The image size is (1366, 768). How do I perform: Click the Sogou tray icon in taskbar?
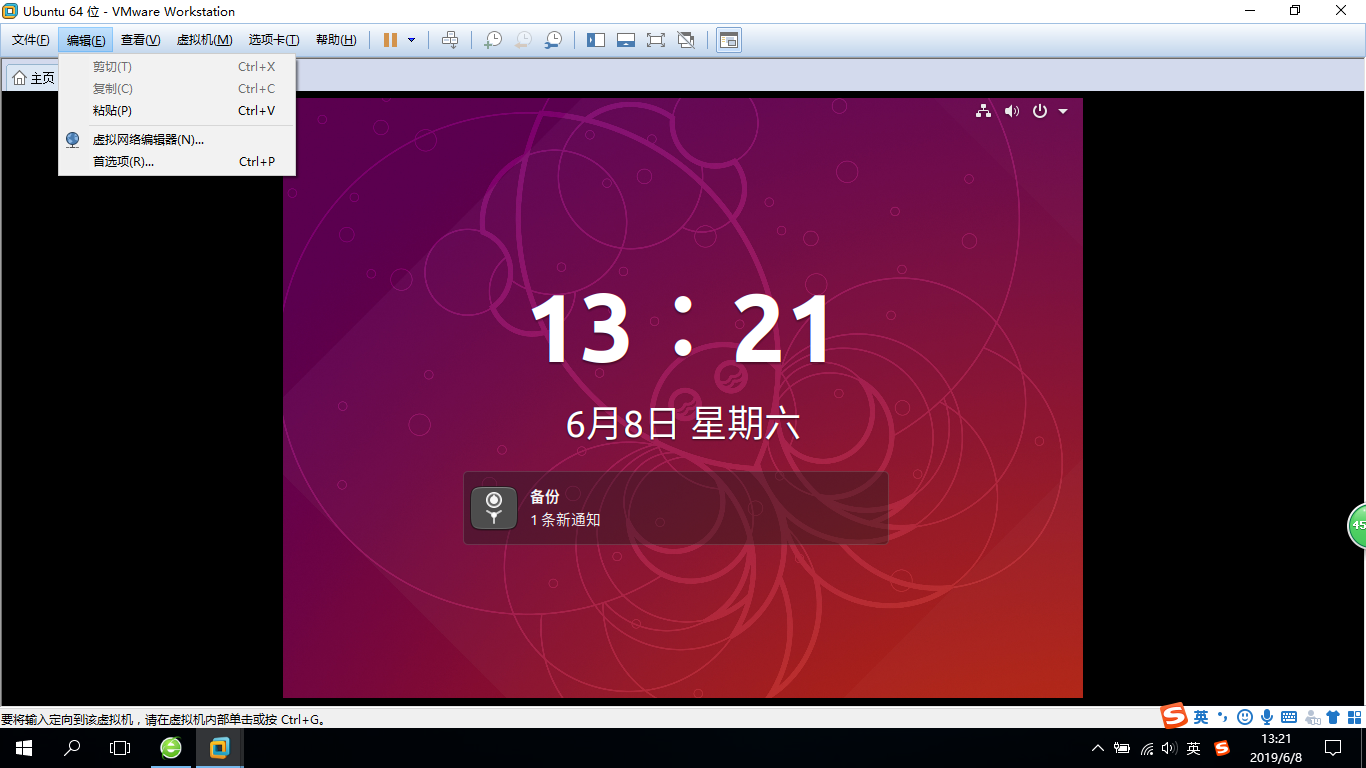point(1222,748)
